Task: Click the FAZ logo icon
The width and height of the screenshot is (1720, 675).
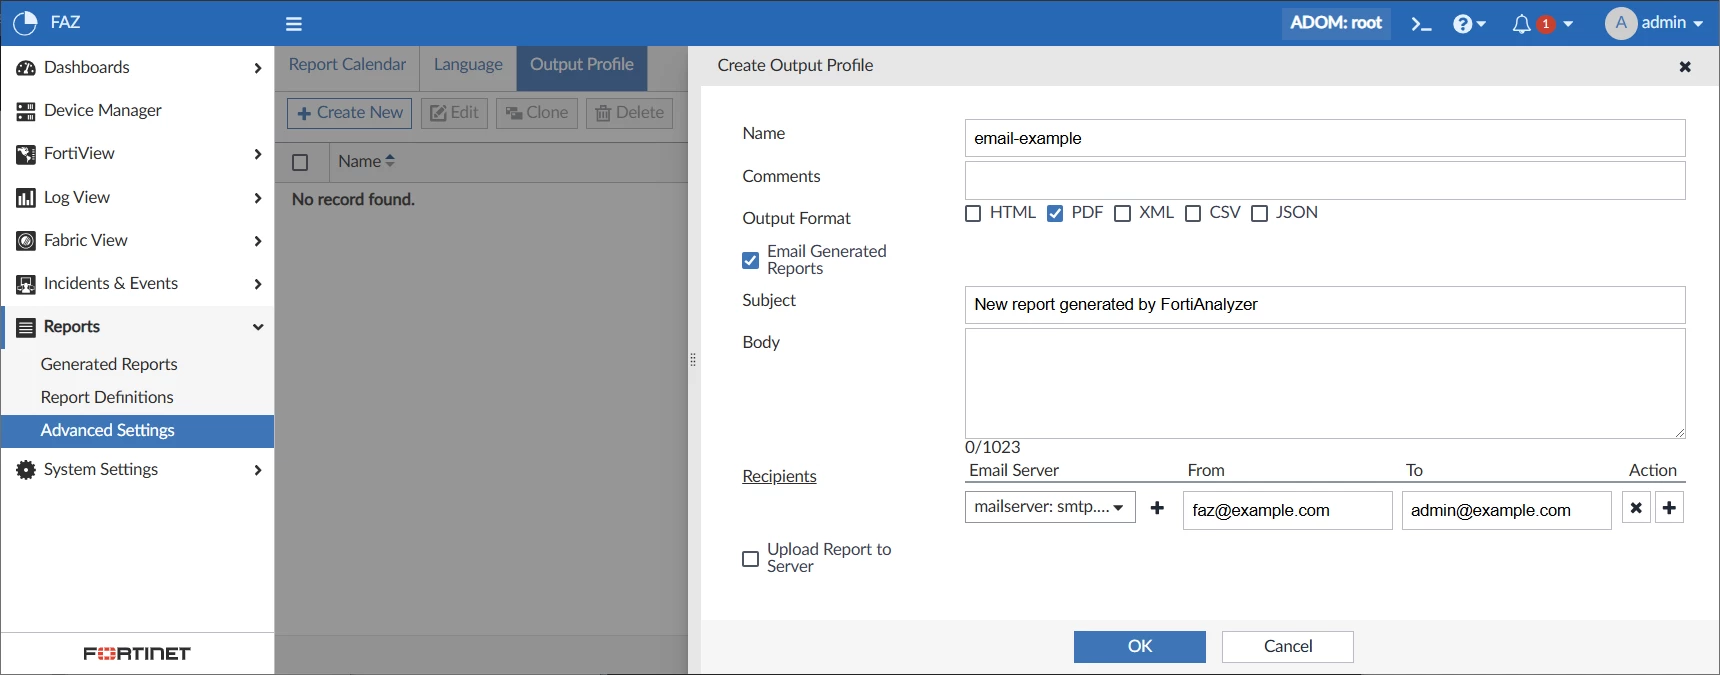Action: click(25, 23)
